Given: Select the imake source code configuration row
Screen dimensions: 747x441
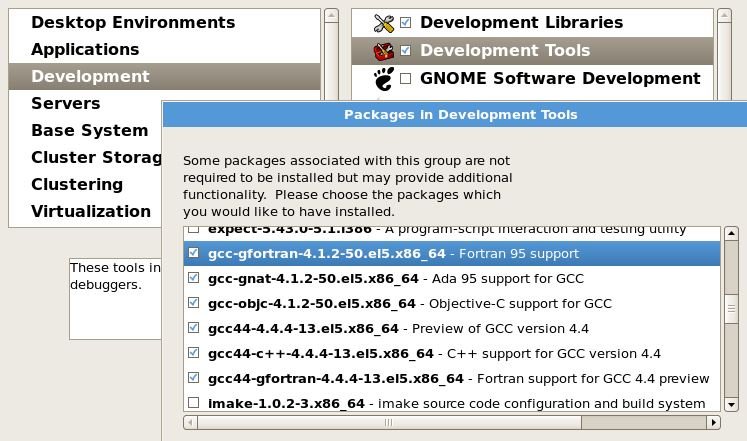Looking at the screenshot, I should pos(452,403).
